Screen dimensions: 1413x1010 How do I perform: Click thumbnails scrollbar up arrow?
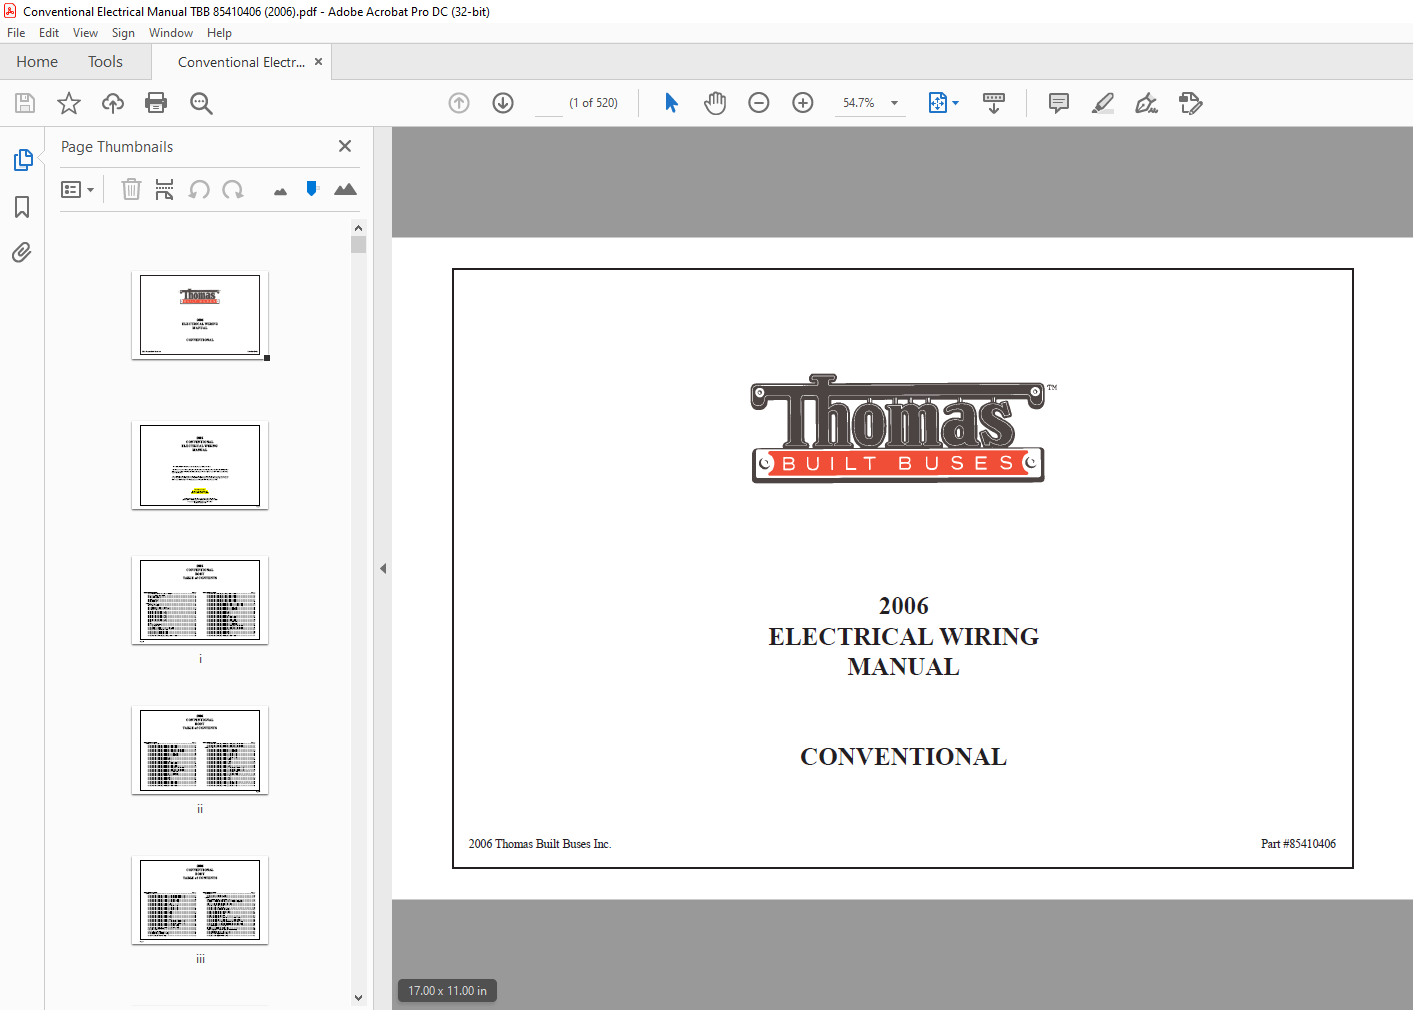[359, 228]
